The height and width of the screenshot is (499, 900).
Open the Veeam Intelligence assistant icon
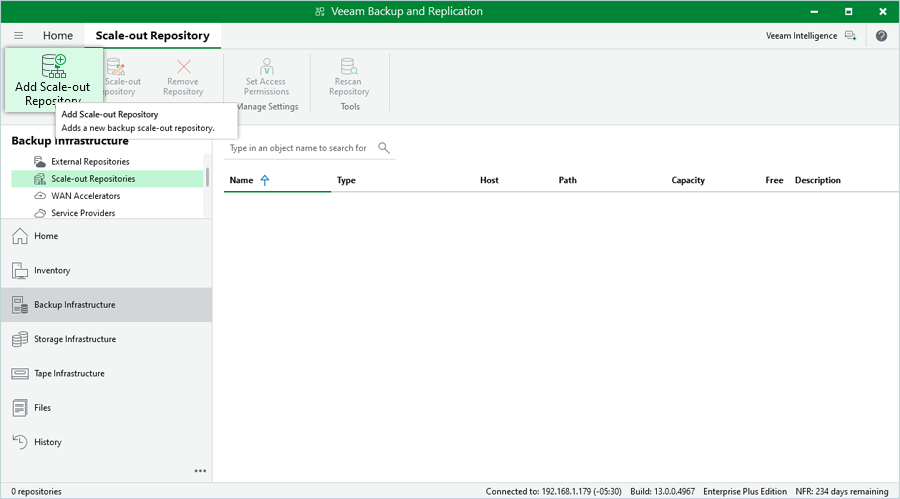click(x=850, y=36)
